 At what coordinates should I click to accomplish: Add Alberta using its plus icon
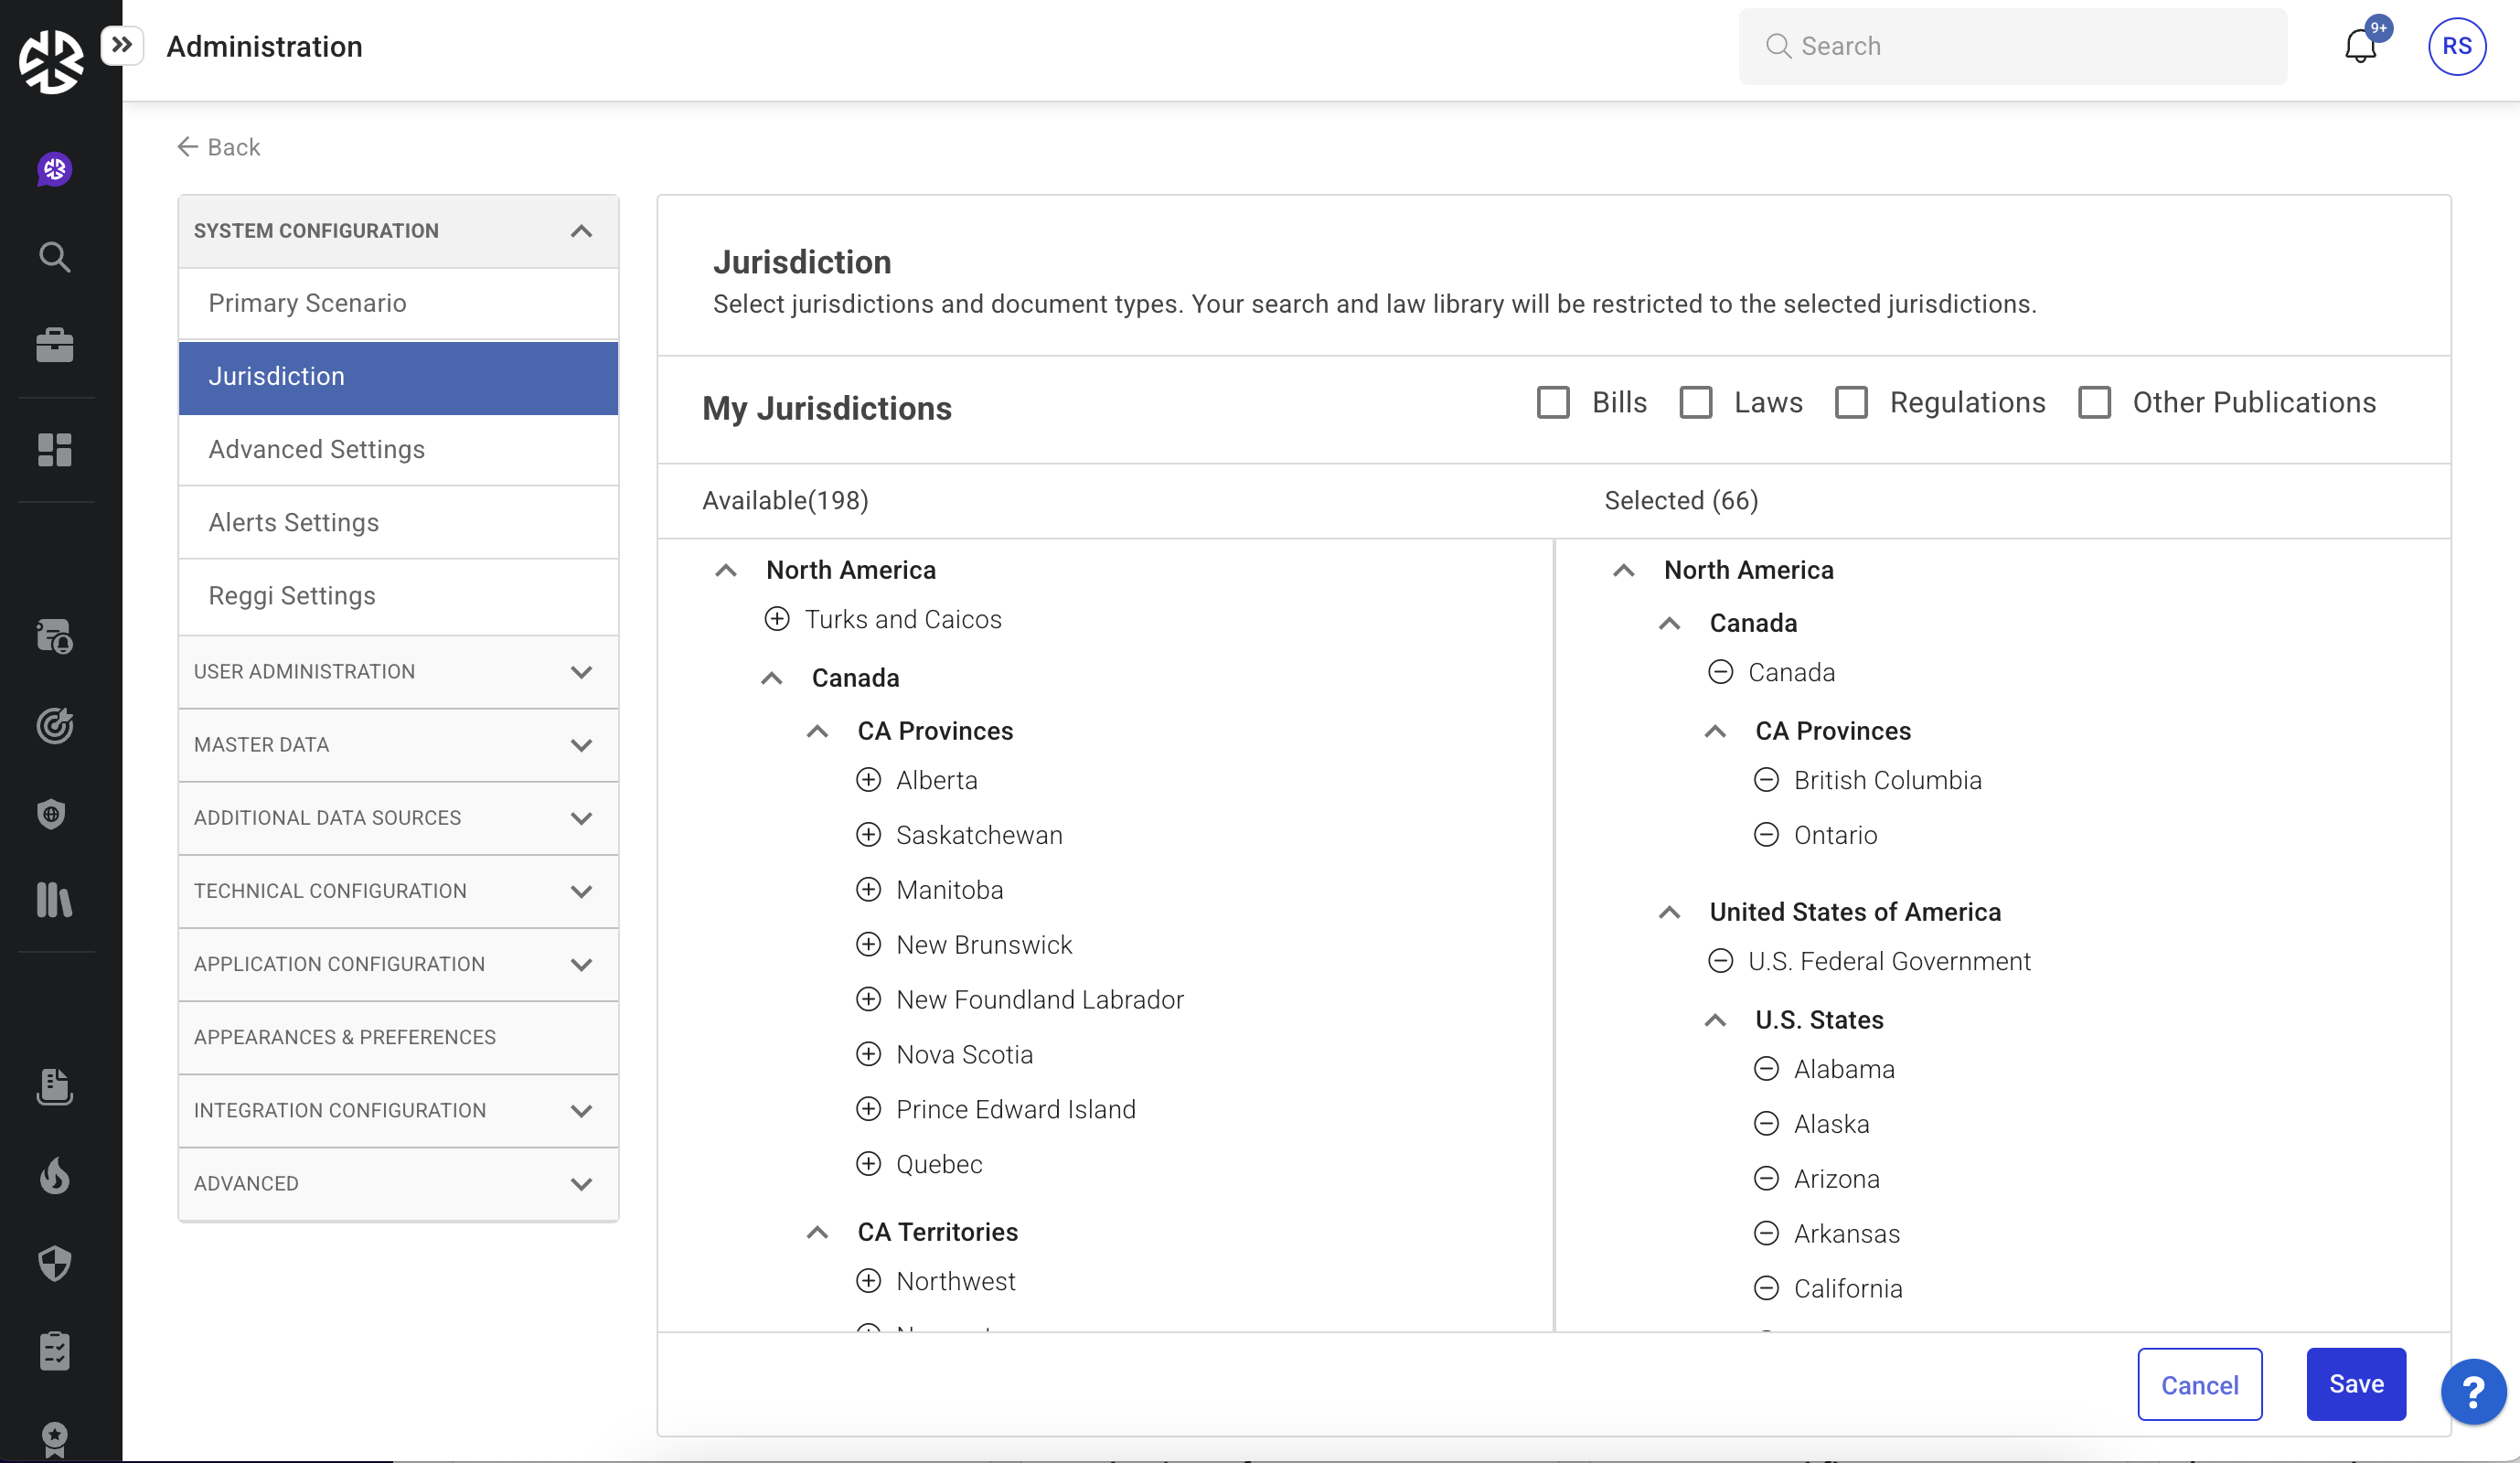click(x=868, y=780)
